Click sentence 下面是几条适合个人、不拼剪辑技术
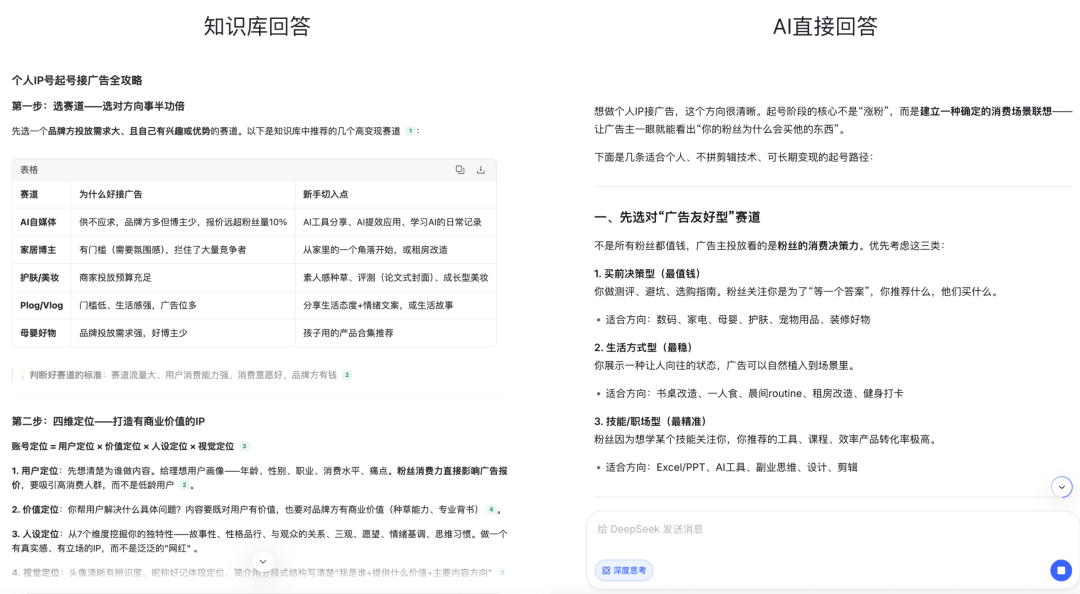 734,157
